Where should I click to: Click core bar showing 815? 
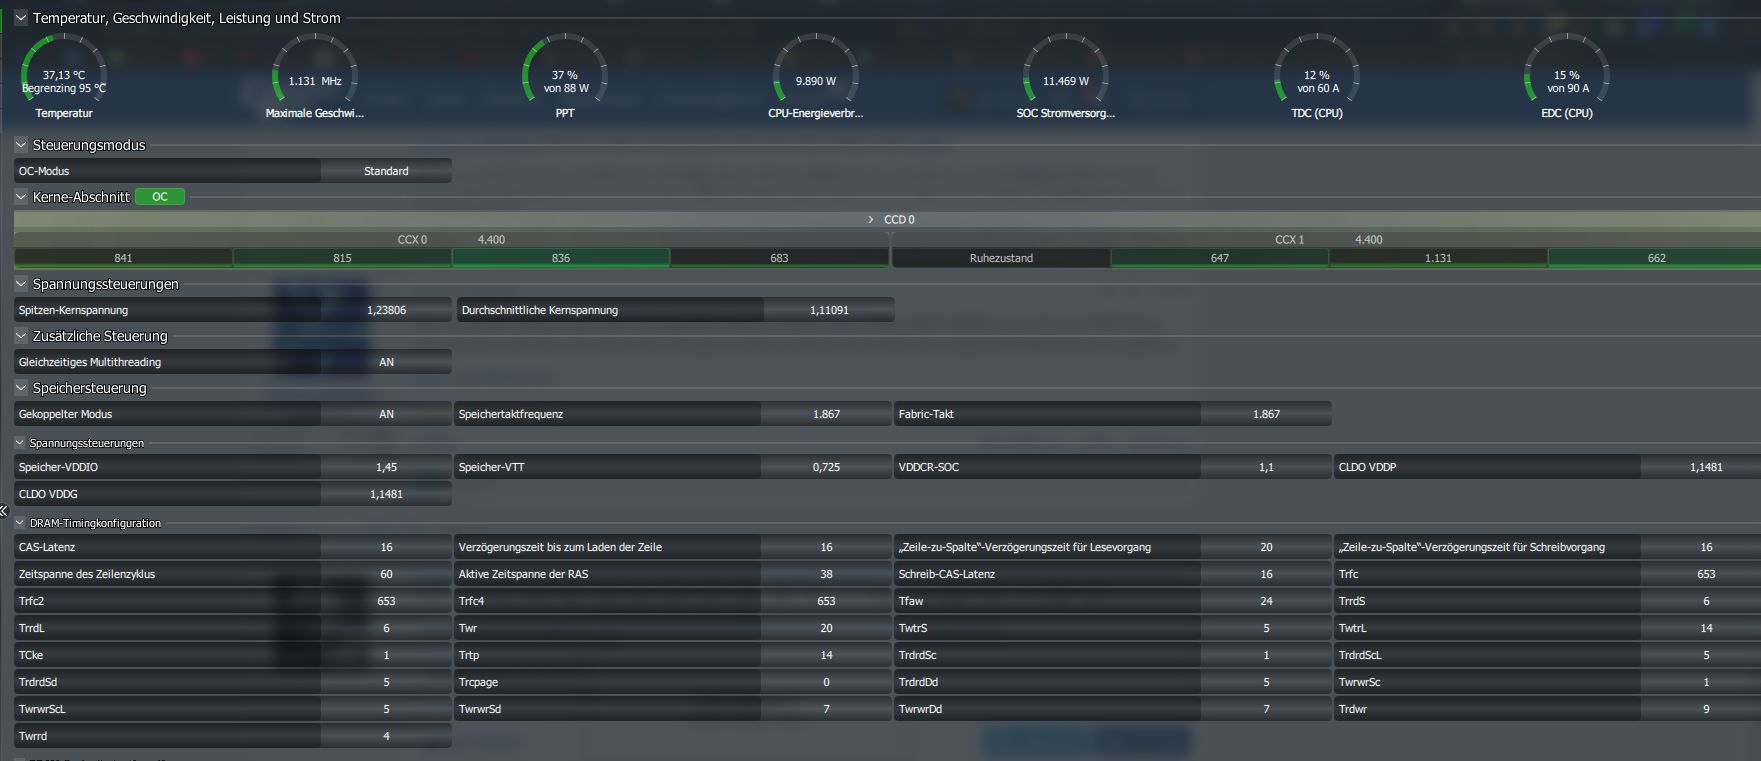click(x=342, y=258)
